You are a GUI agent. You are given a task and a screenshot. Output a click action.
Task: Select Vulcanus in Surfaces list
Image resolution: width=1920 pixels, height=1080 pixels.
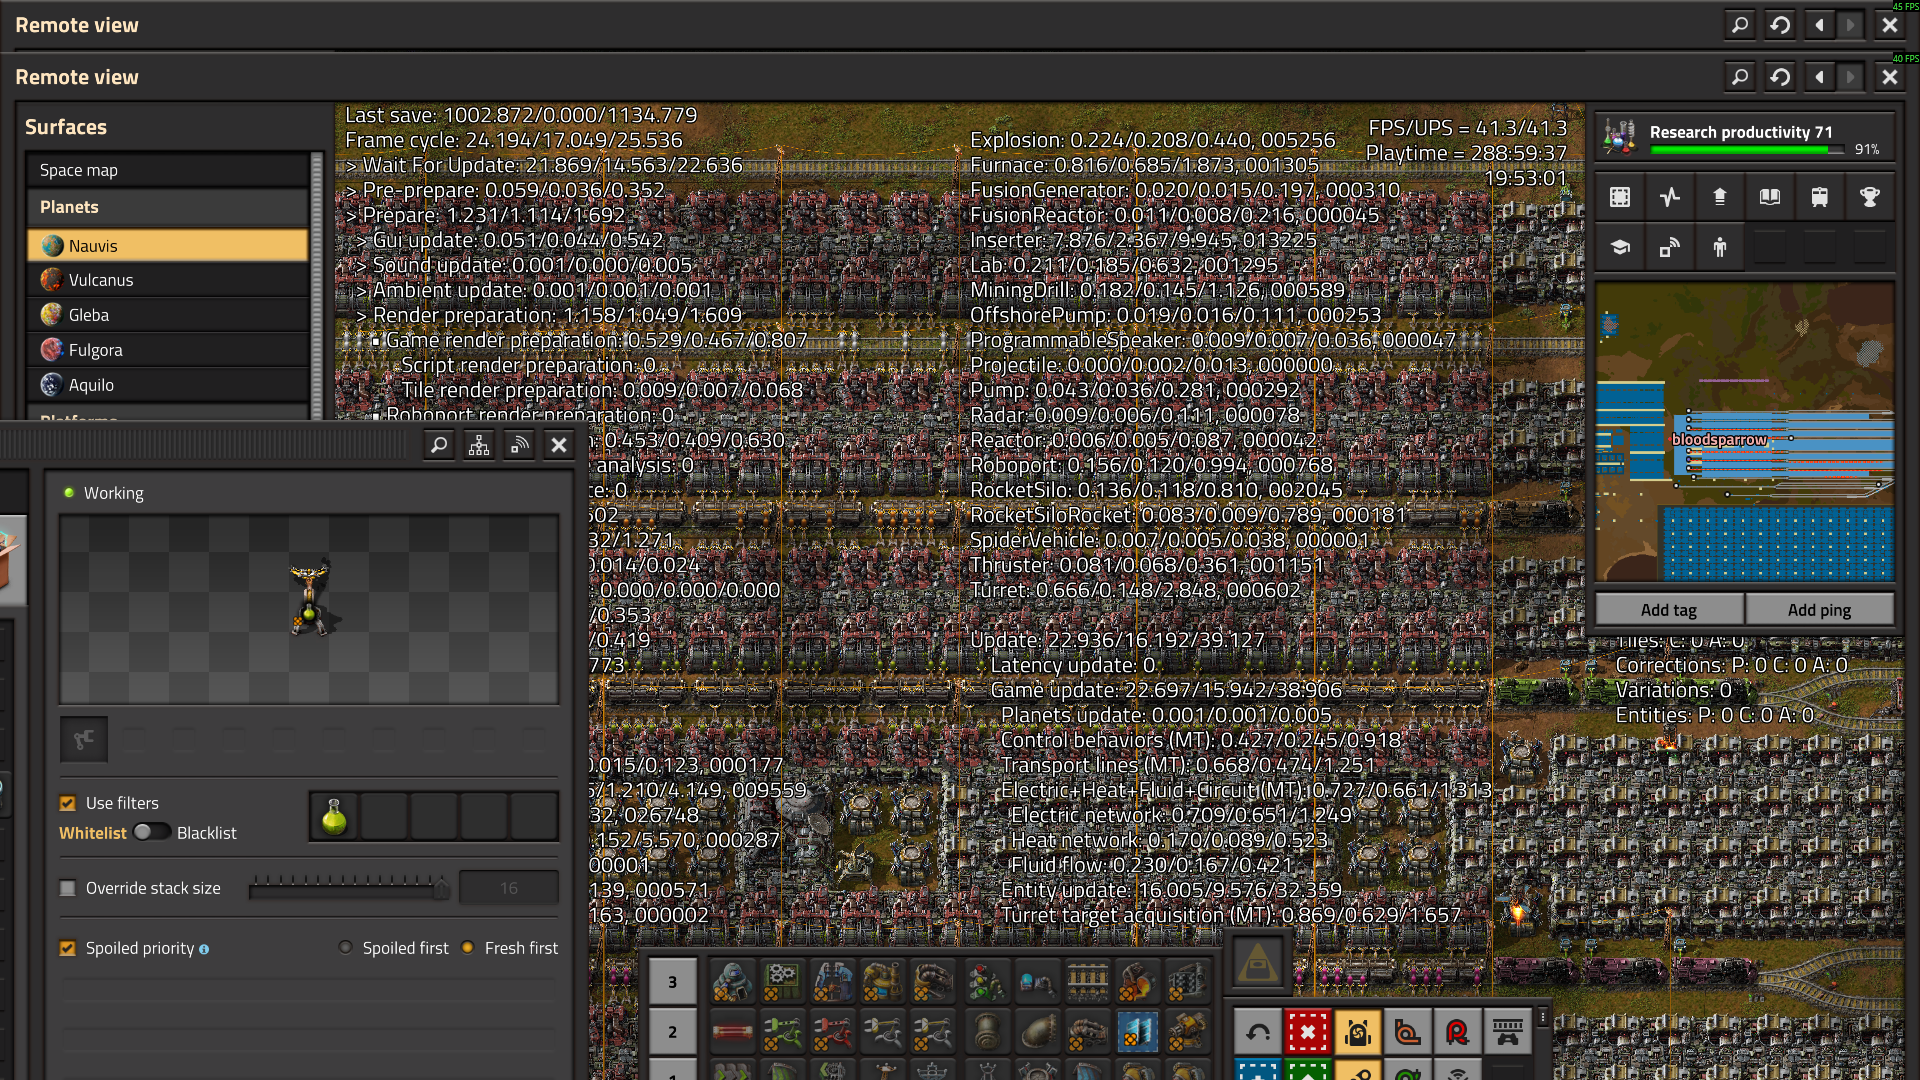168,280
